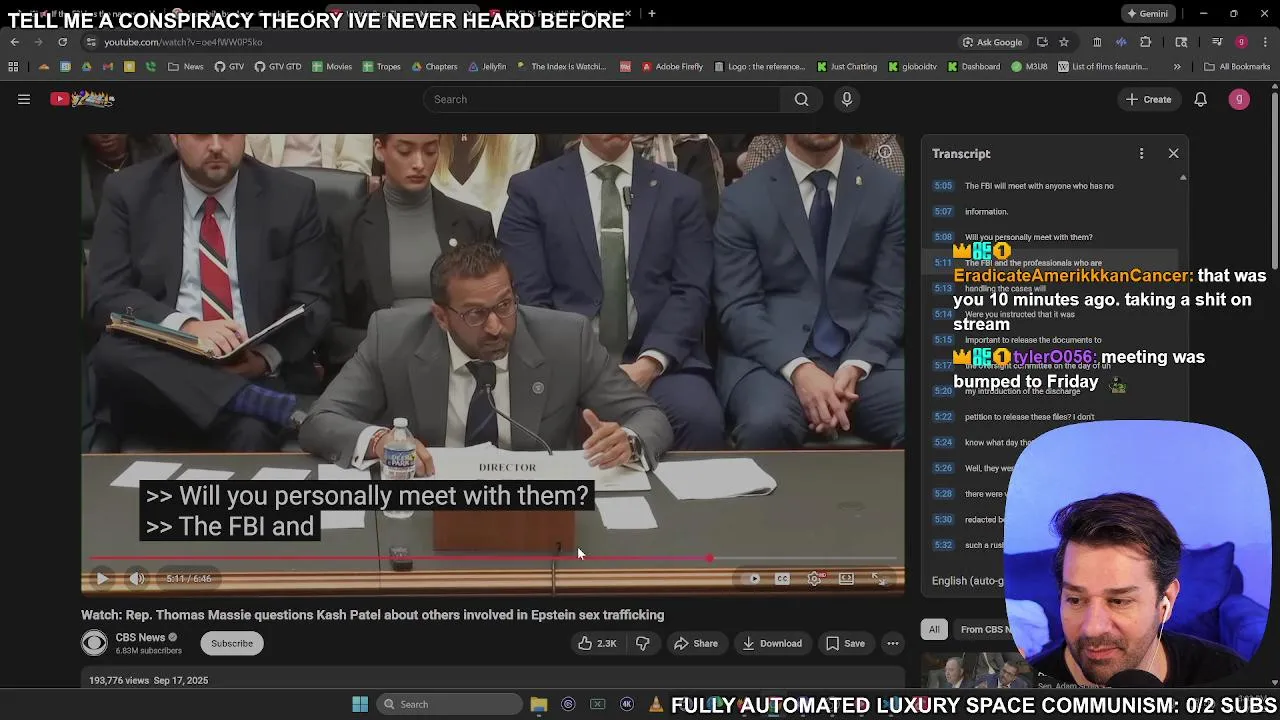Dislike the video with the thumbs down

(x=642, y=643)
